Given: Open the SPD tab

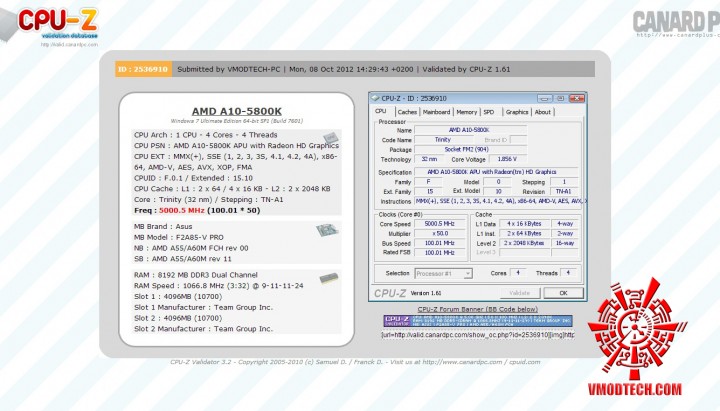Looking at the screenshot, I should point(489,112).
